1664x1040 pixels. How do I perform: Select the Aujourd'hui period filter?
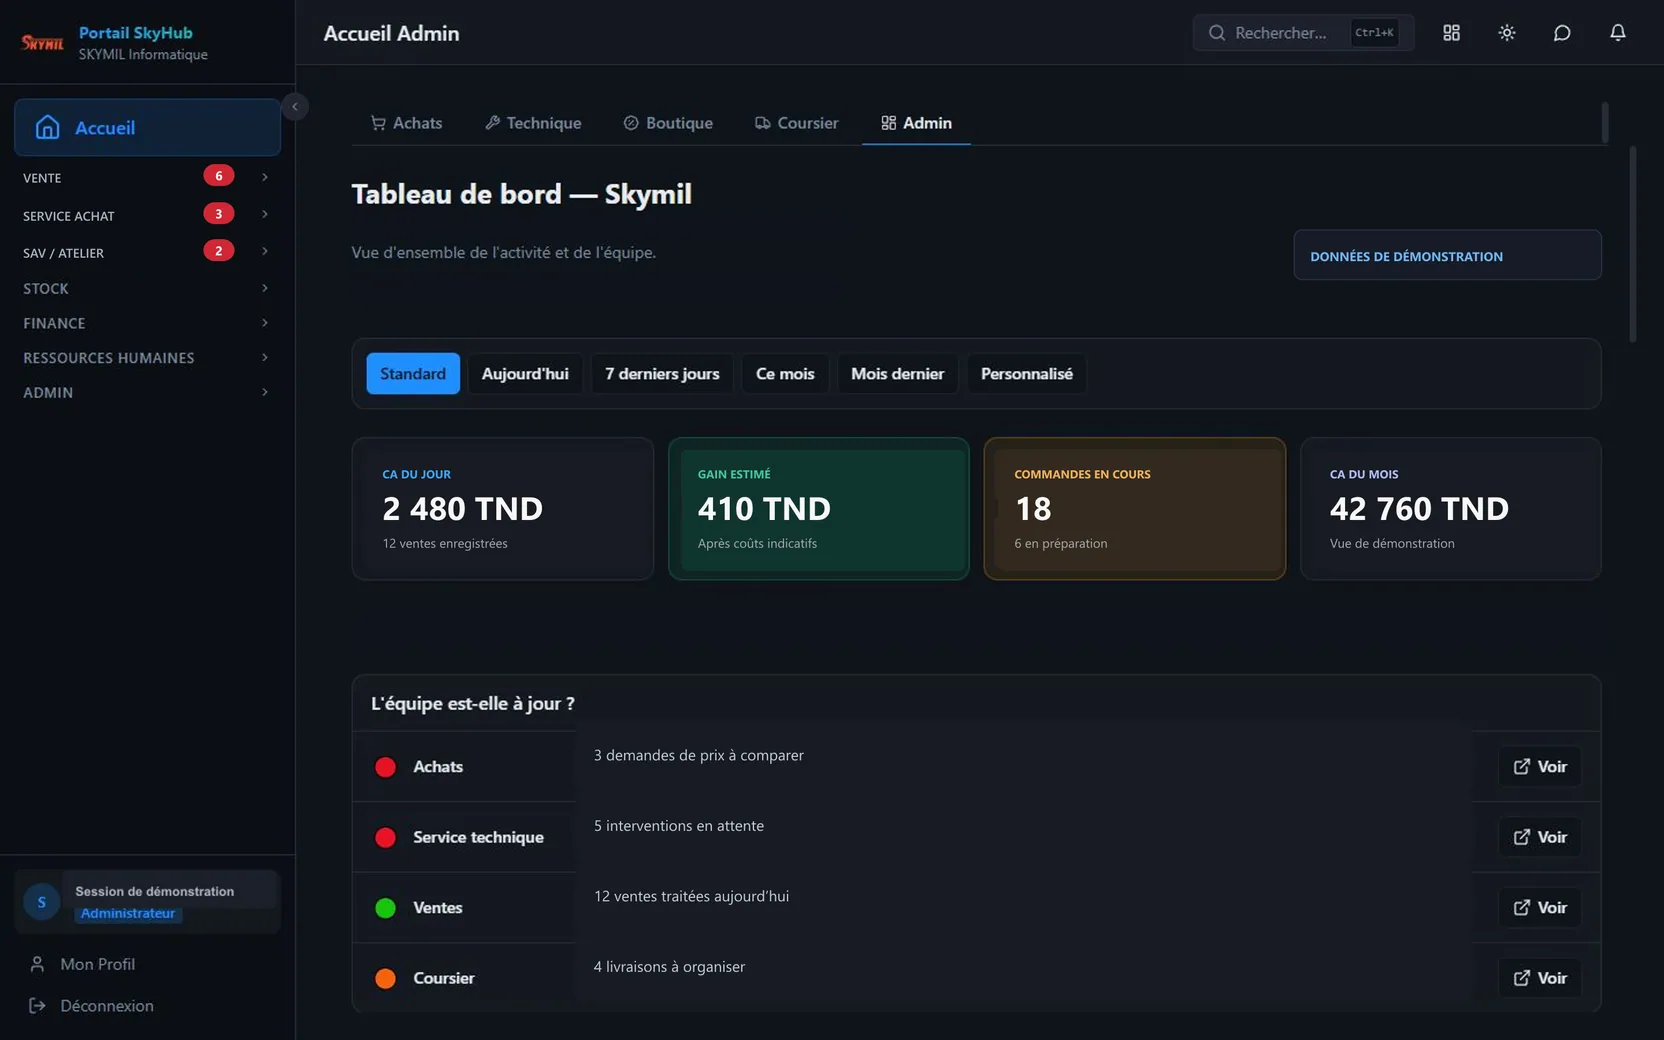[525, 374]
